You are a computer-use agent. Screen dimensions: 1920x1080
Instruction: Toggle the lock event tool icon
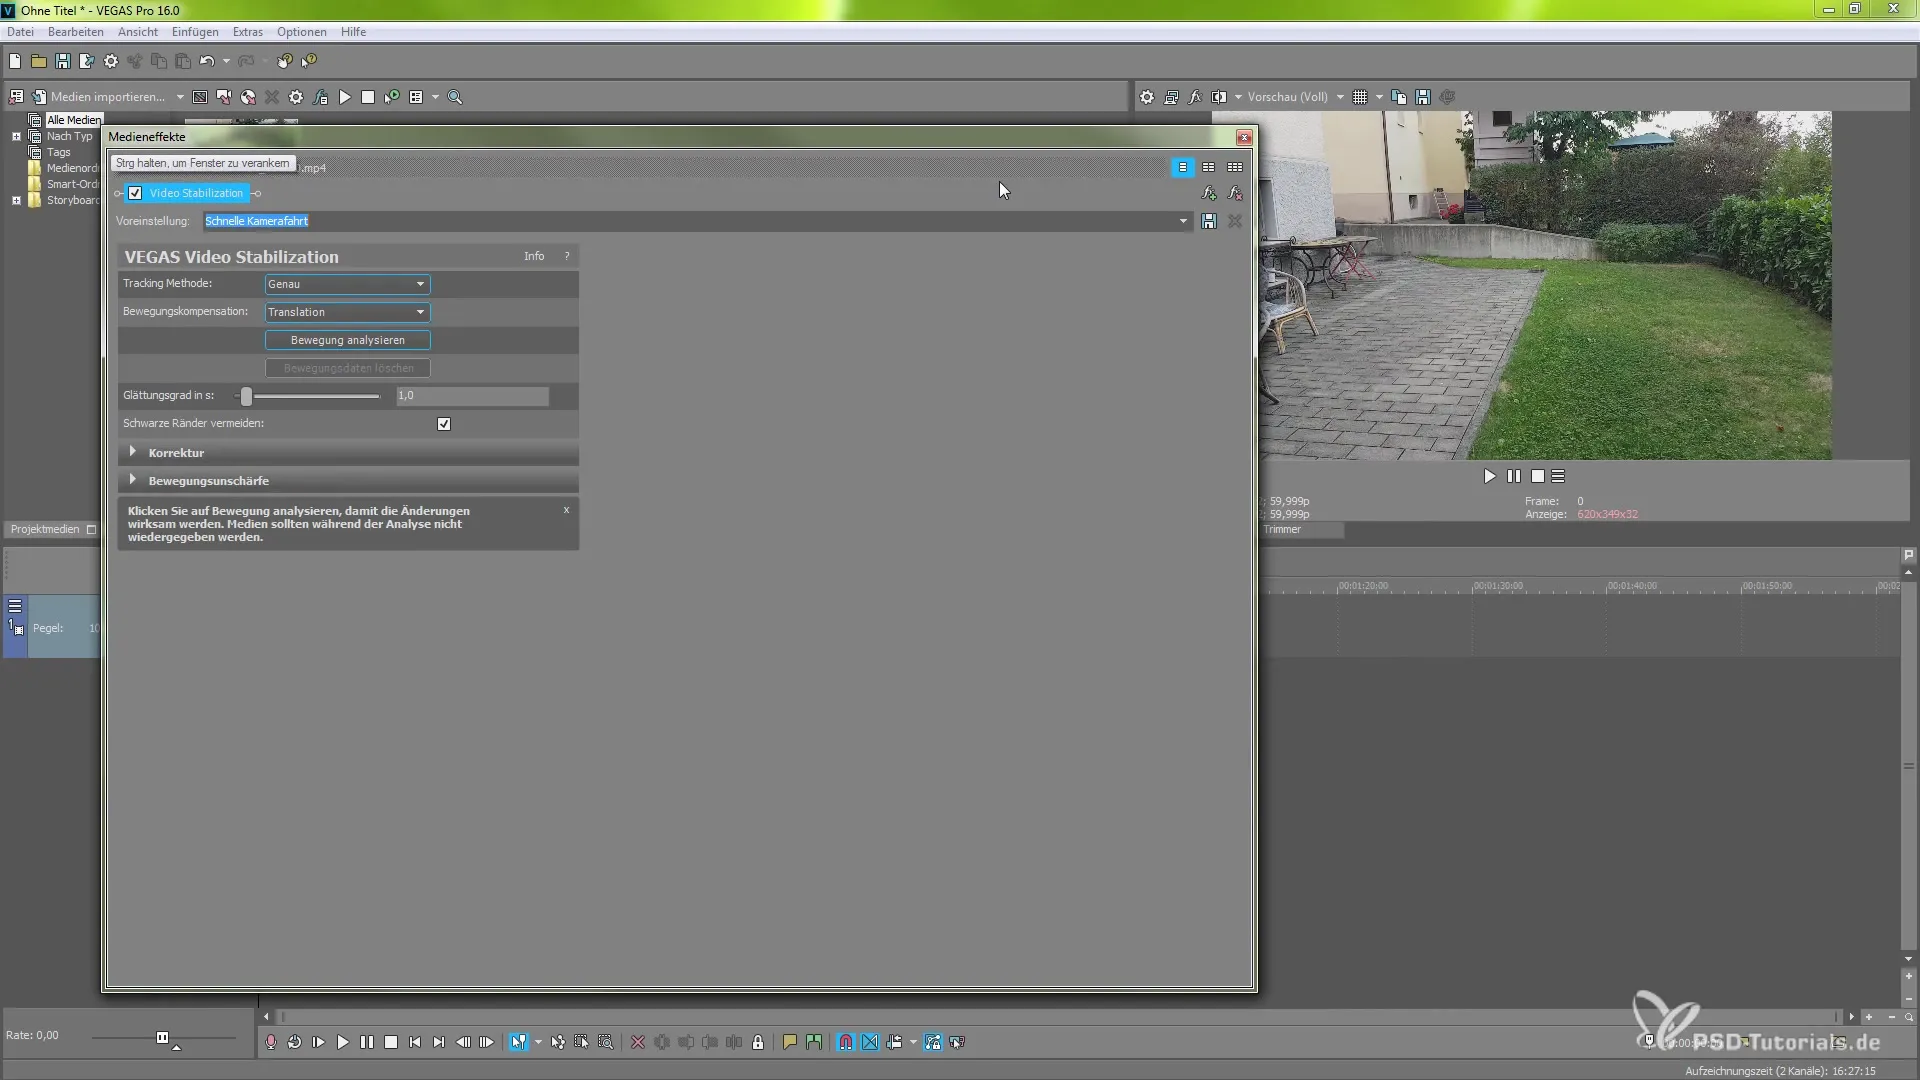[x=758, y=1042]
